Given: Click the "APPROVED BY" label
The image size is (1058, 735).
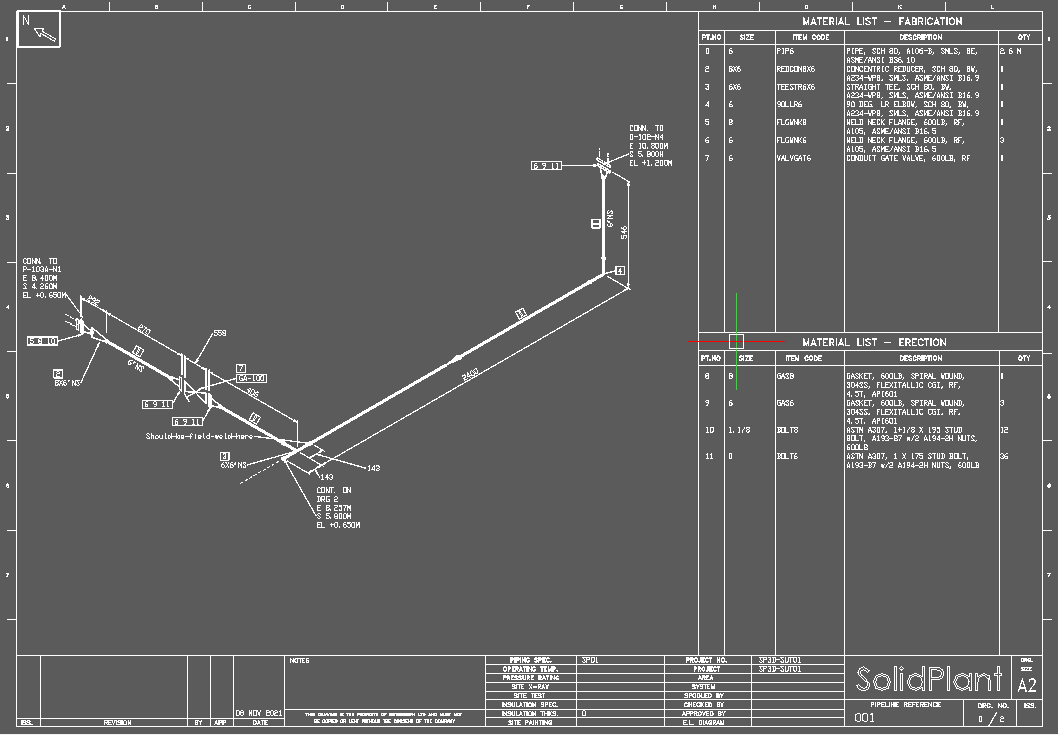Looking at the screenshot, I should [703, 713].
